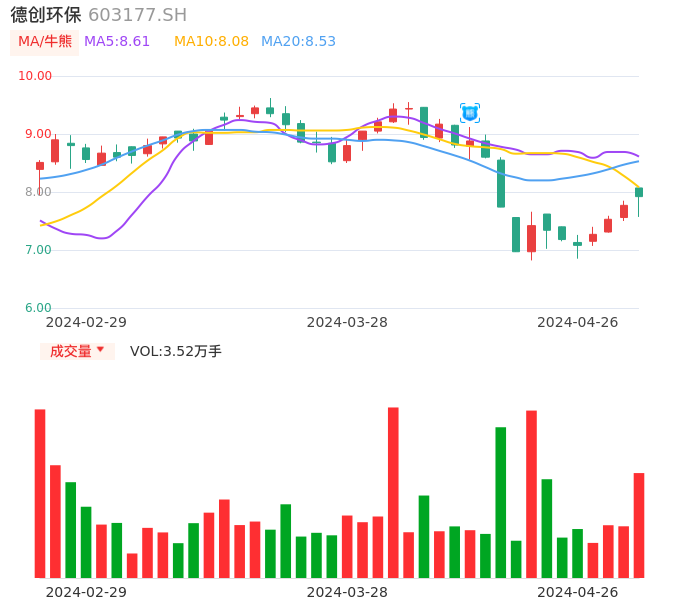Click the last red volume bar on the right
Viewport: 686px width, 606px height.
(x=639, y=525)
